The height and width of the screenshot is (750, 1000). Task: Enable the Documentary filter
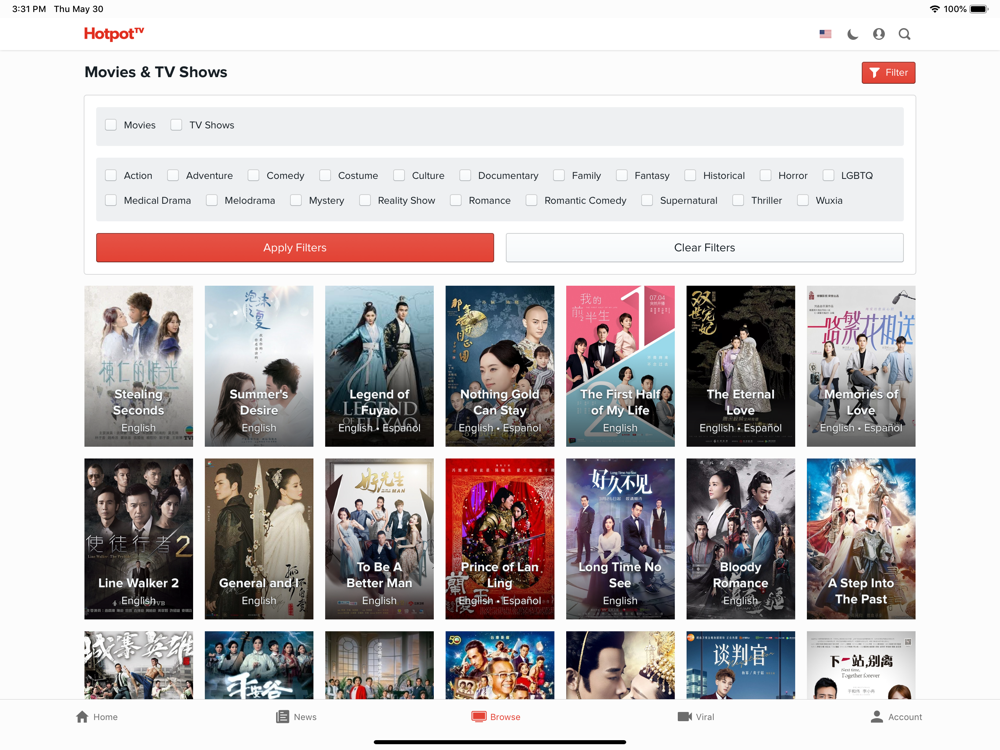(x=466, y=175)
